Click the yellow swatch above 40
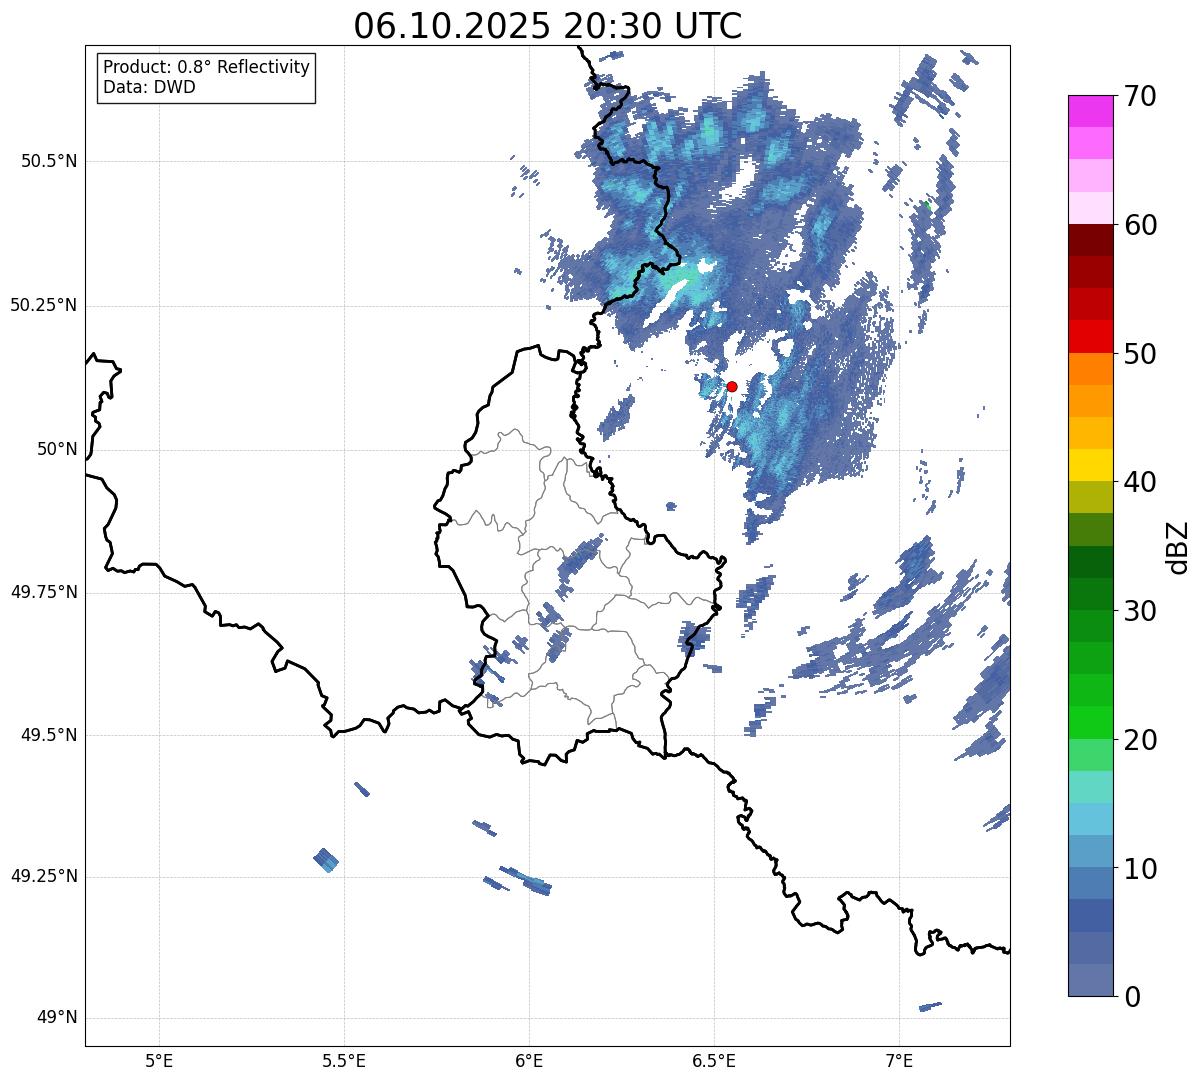 click(x=1090, y=465)
